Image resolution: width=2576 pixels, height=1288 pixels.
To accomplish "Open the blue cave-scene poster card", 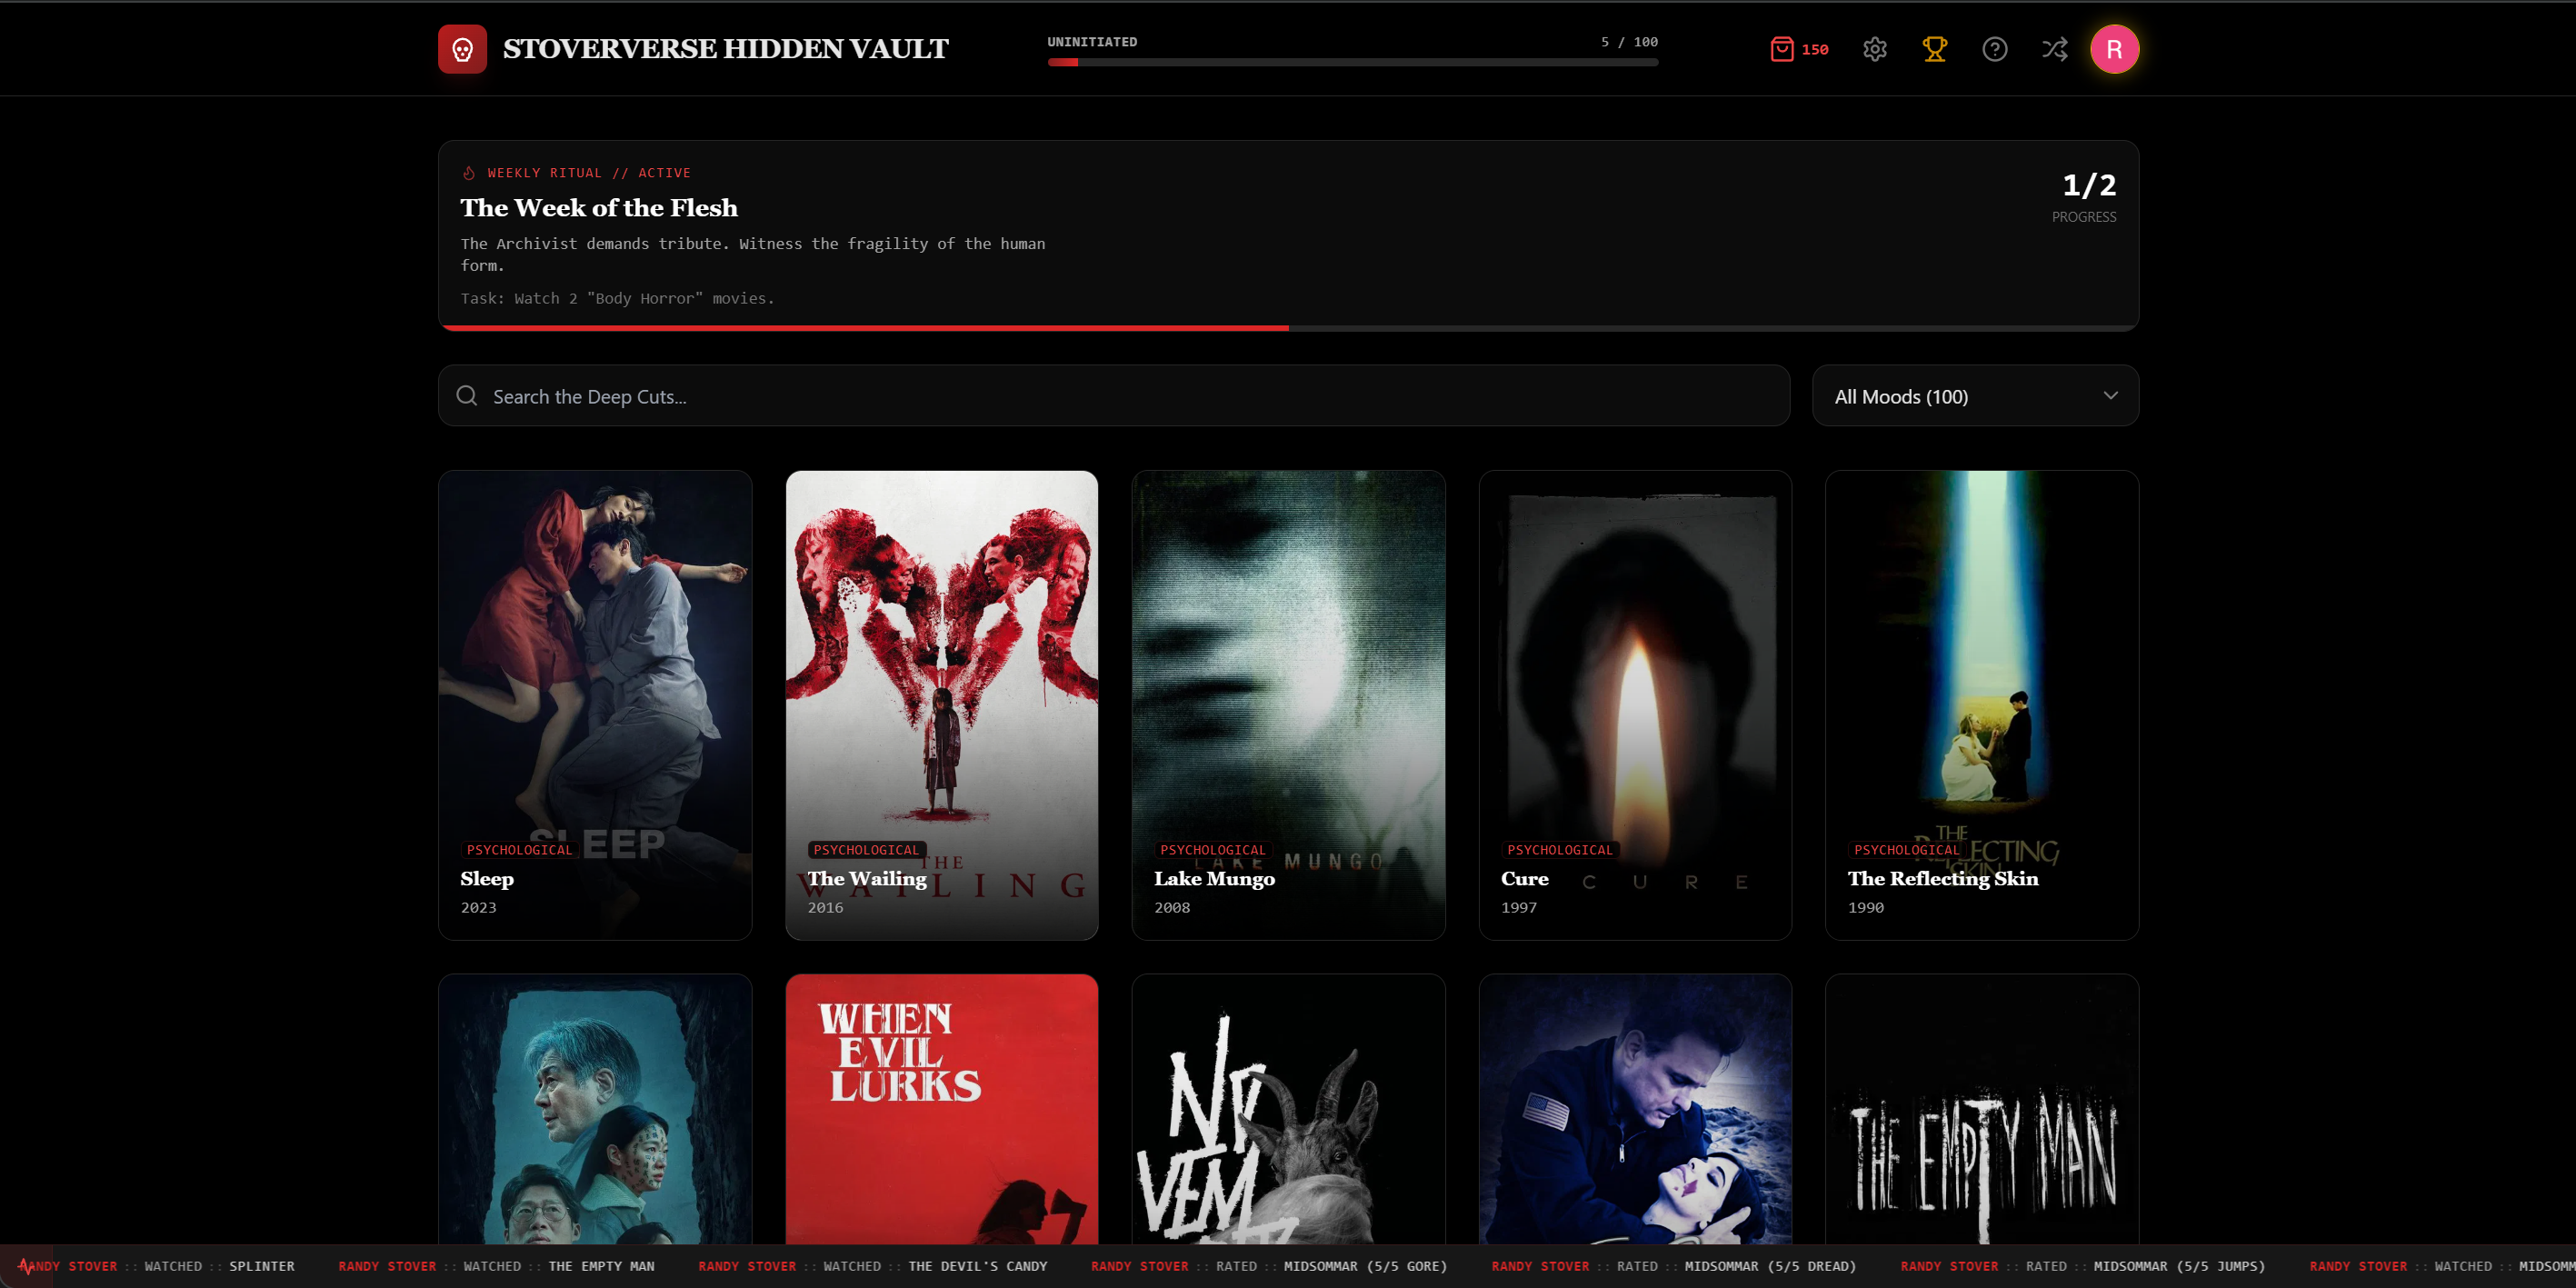I will click(x=595, y=1109).
